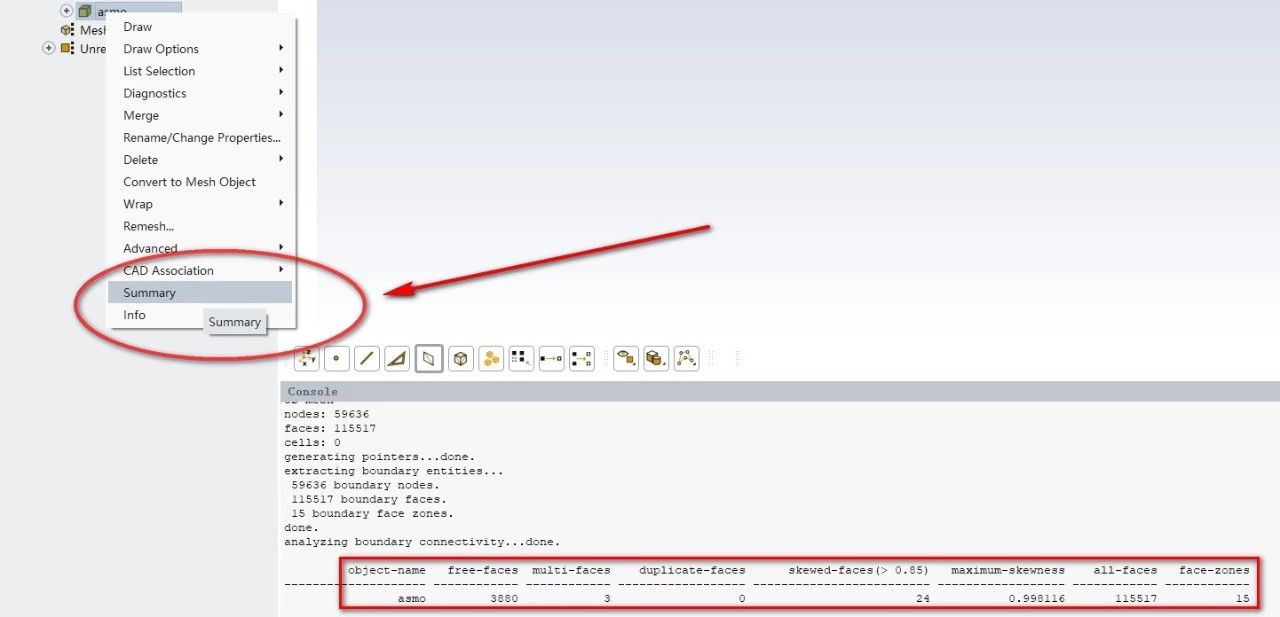Click the 'cells: 0' console line
Image resolution: width=1280 pixels, height=617 pixels.
click(312, 442)
